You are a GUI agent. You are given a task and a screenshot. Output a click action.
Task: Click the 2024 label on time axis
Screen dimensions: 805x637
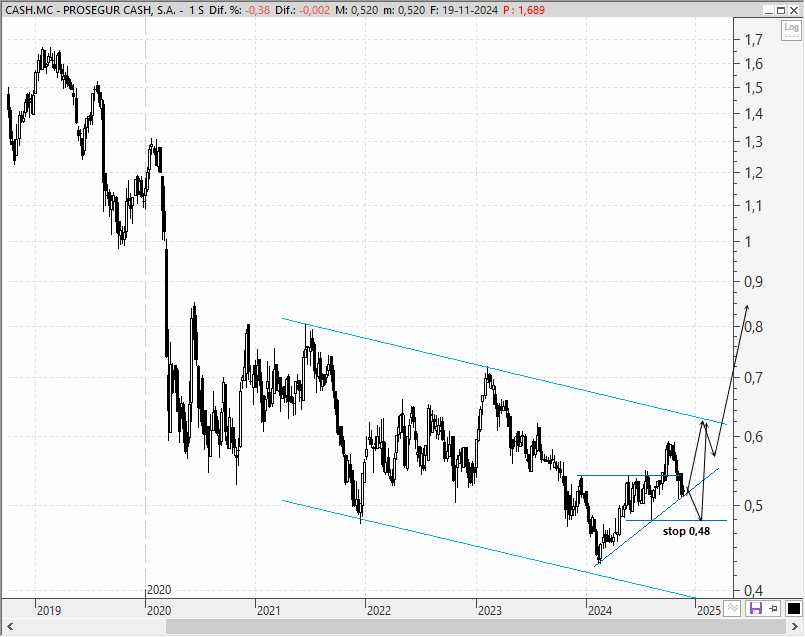600,611
